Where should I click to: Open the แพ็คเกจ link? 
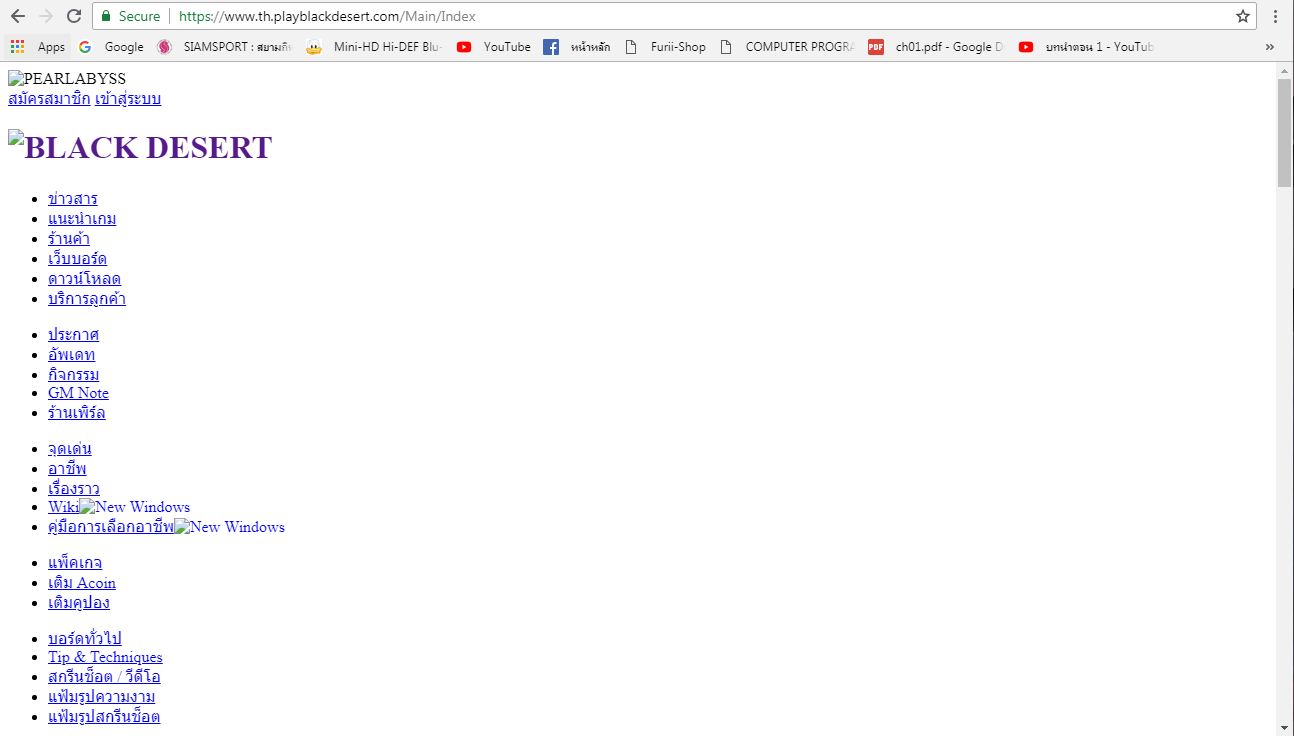coord(75,562)
